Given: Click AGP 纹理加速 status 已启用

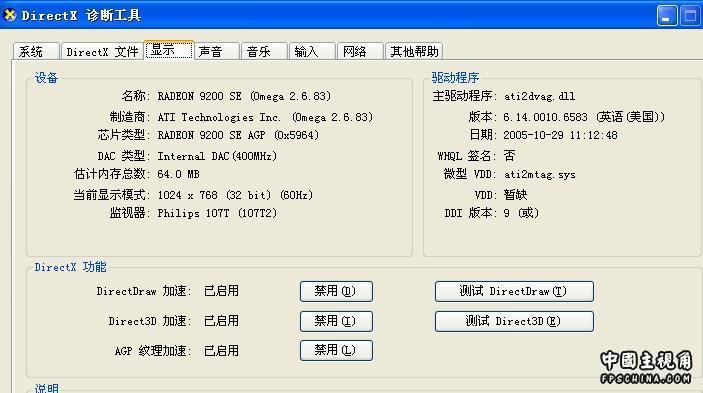Looking at the screenshot, I should [x=221, y=350].
